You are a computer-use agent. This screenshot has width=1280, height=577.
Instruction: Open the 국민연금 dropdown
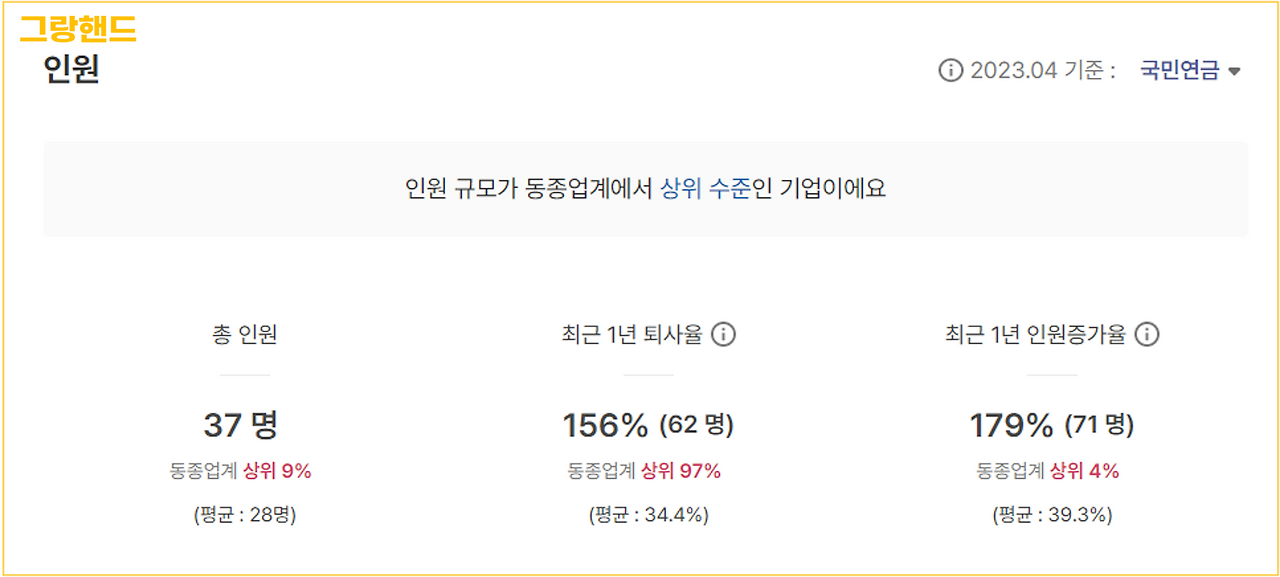(x=1190, y=71)
